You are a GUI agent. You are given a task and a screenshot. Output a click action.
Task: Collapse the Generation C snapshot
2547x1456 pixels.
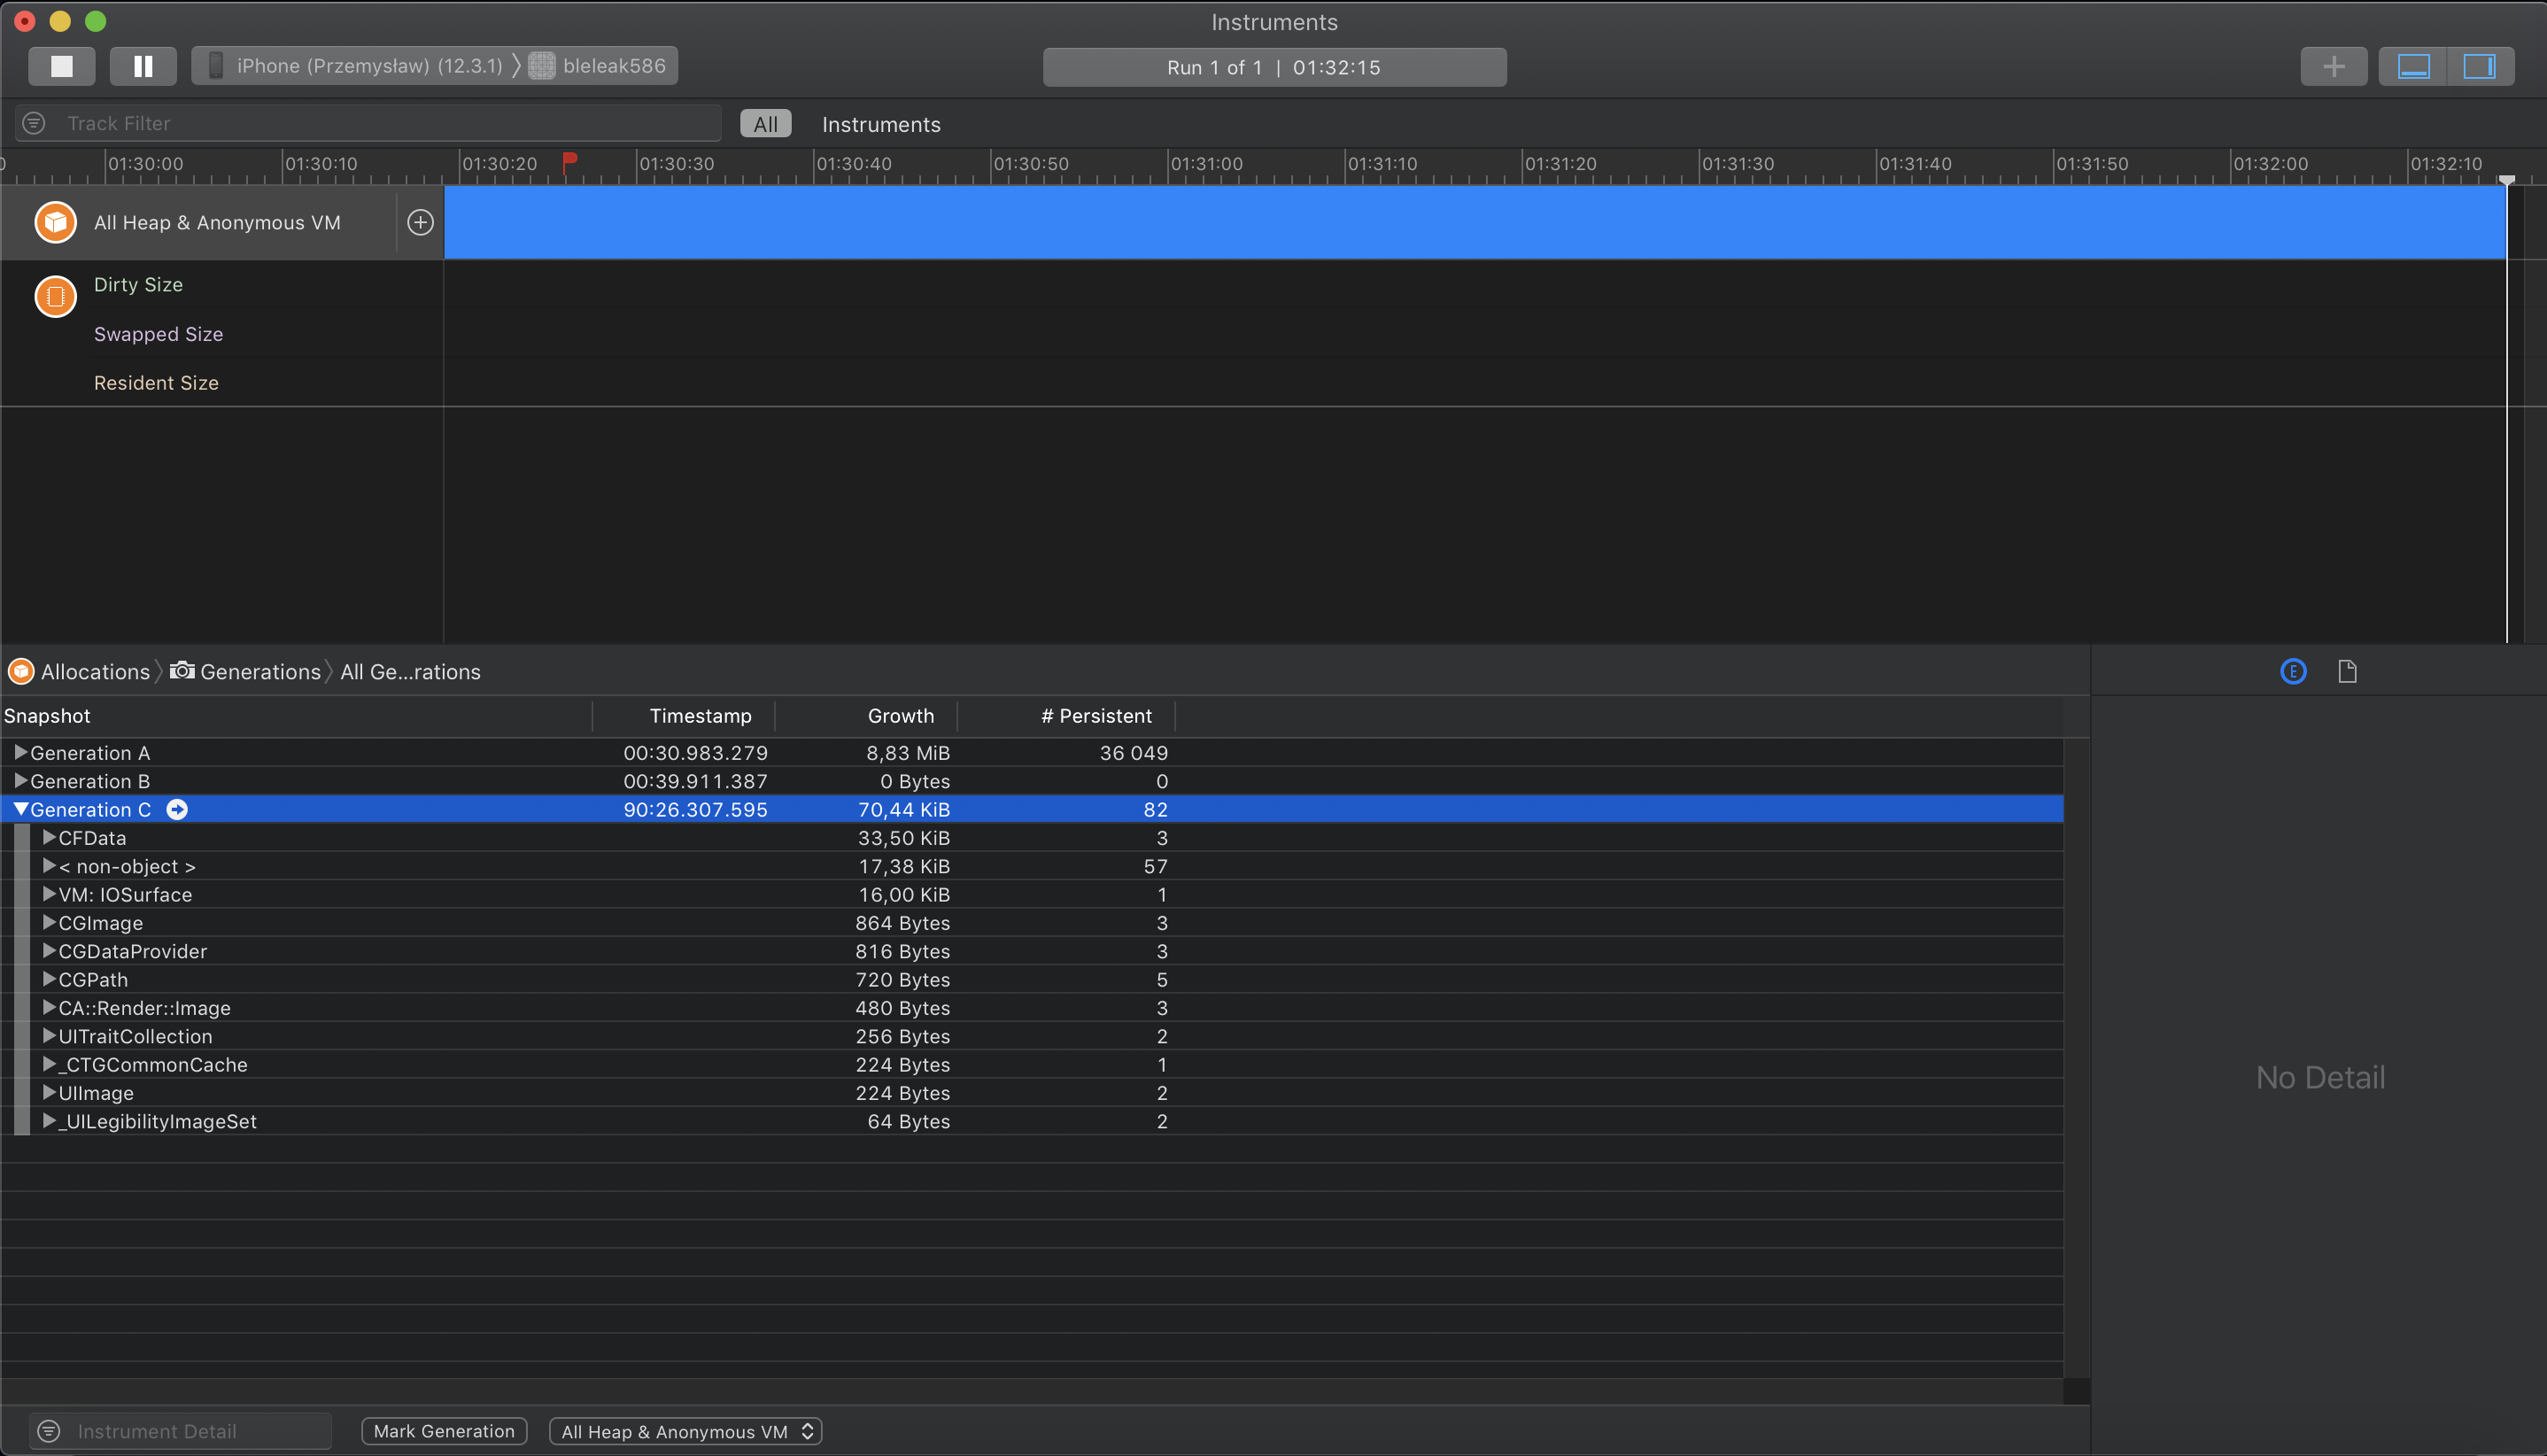coord(20,809)
